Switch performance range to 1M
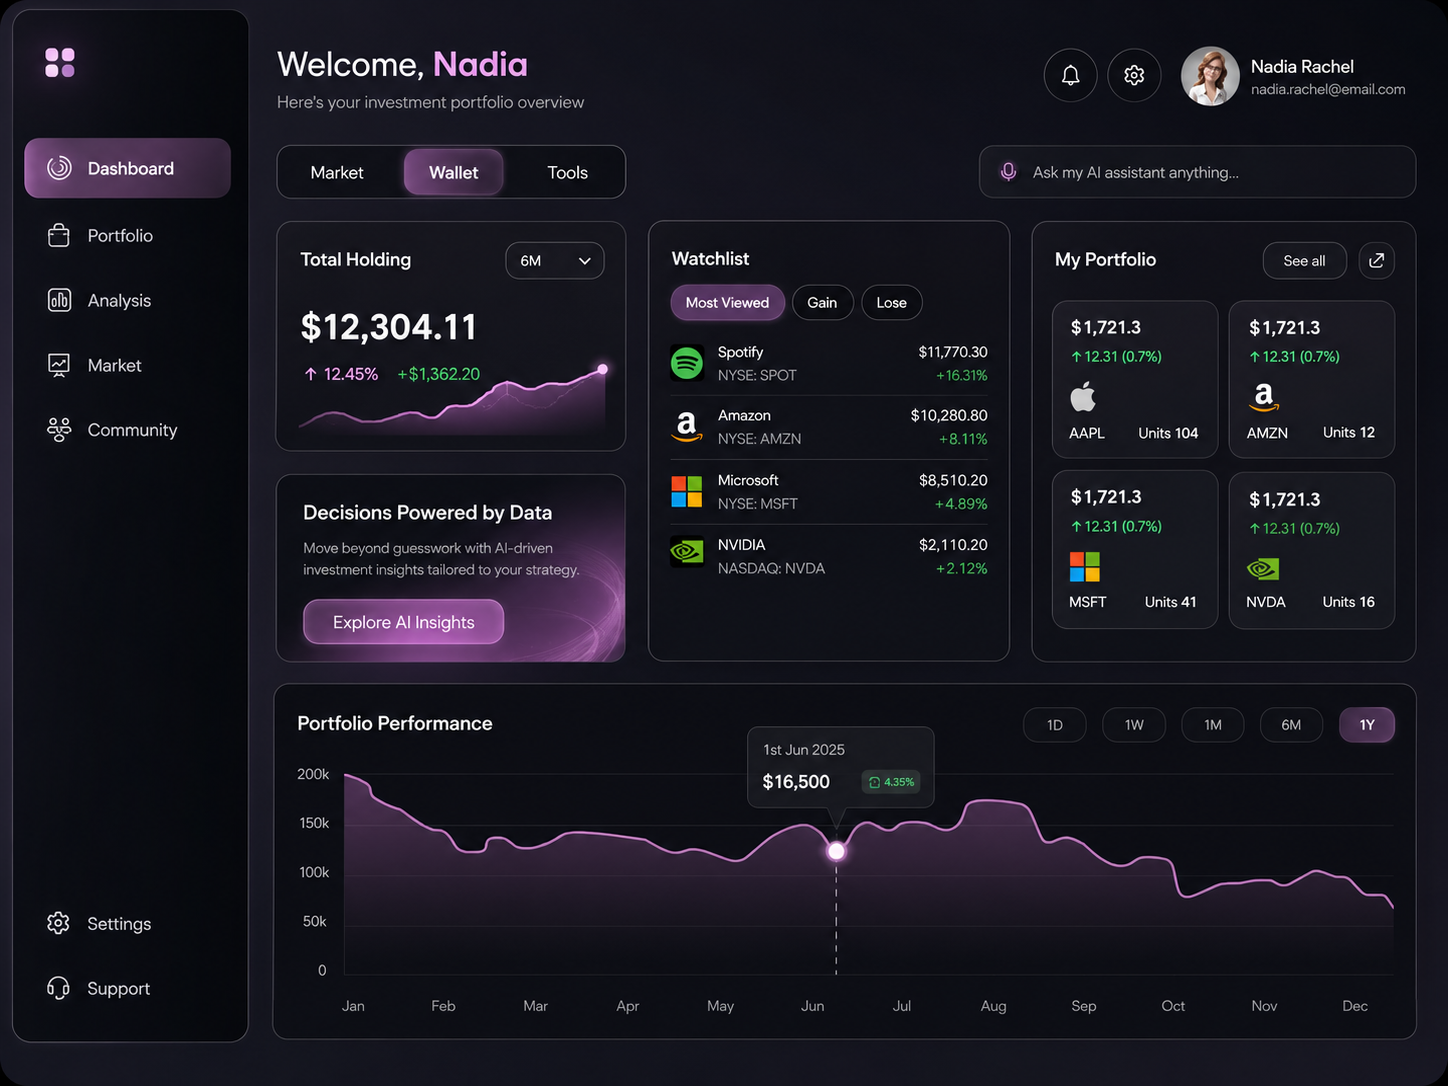Image resolution: width=1448 pixels, height=1086 pixels. pos(1213,725)
